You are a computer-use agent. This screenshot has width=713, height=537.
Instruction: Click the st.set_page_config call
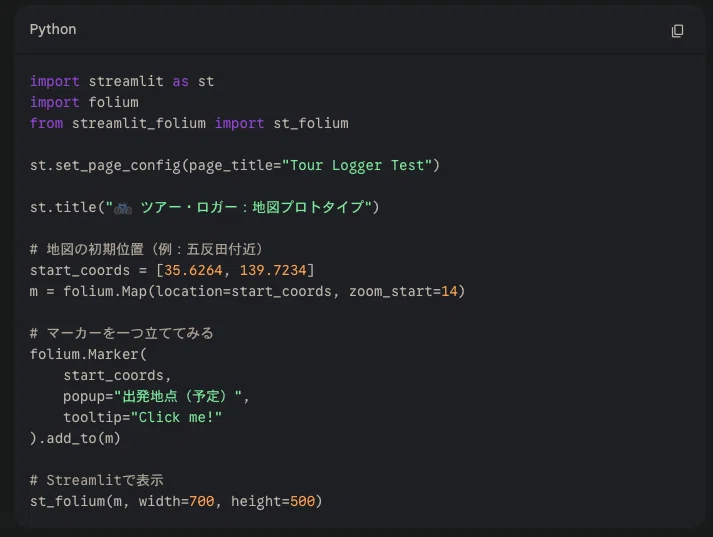pos(235,165)
